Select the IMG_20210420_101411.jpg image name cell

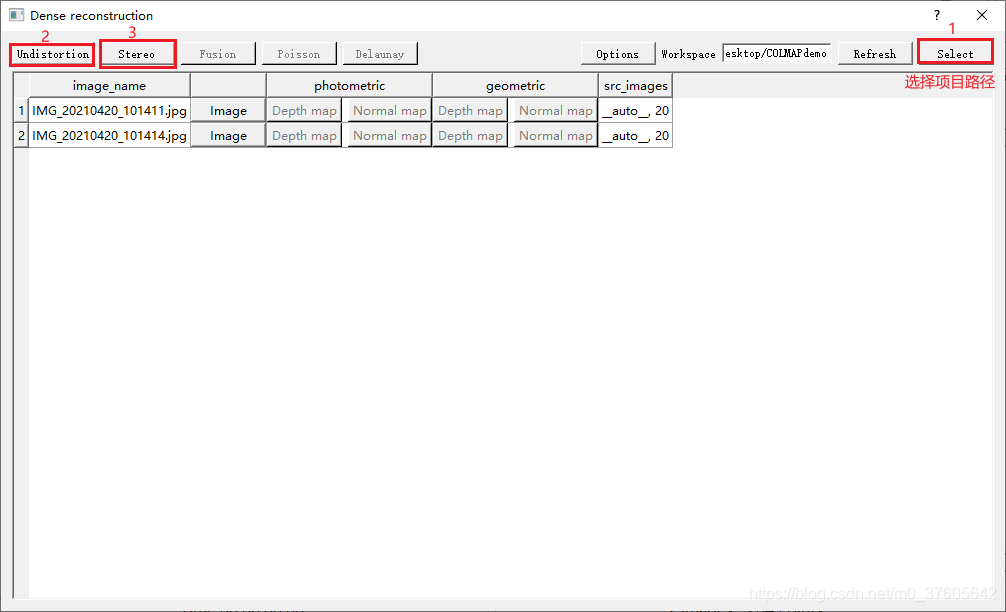pyautogui.click(x=108, y=110)
